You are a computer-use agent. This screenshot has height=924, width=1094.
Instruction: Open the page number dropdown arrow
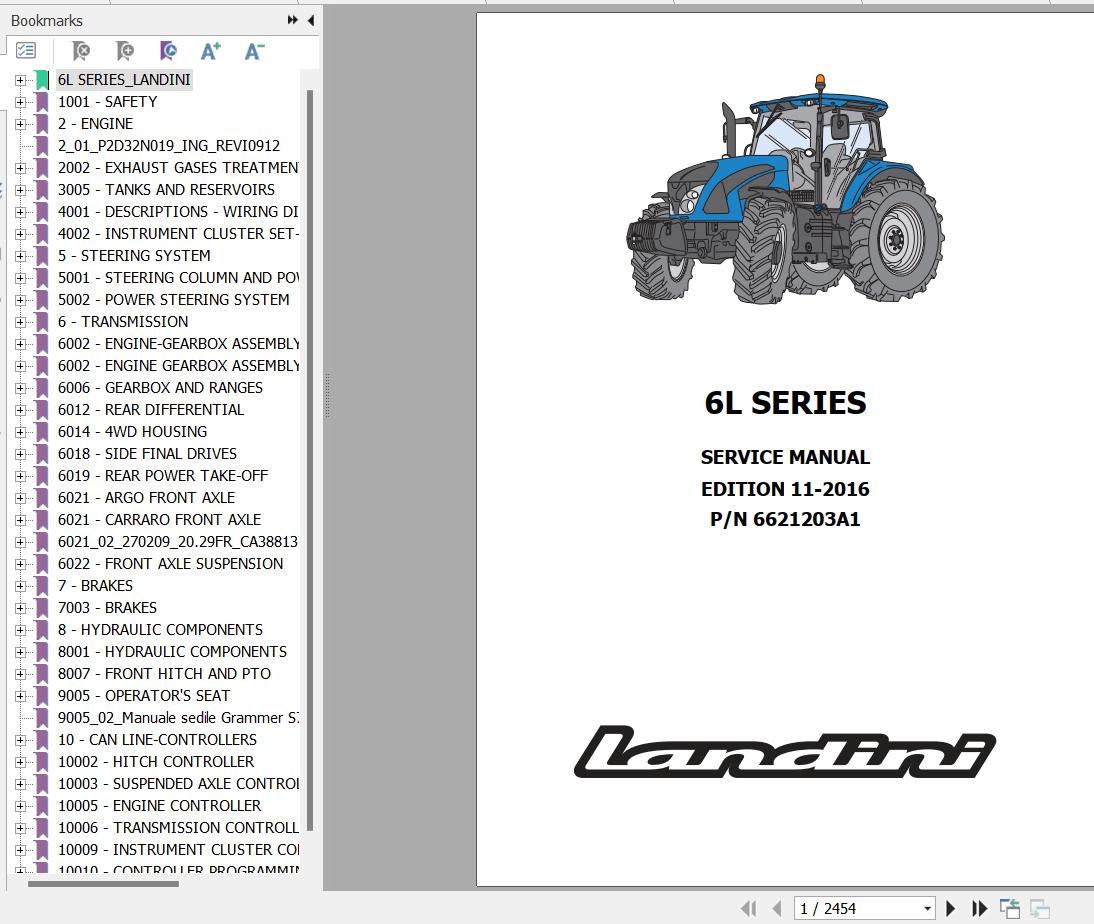pyautogui.click(x=927, y=909)
